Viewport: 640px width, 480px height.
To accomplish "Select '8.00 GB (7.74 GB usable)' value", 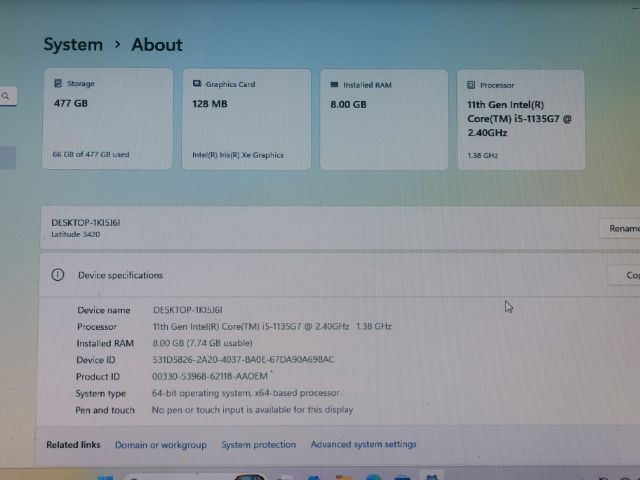I will 202,343.
